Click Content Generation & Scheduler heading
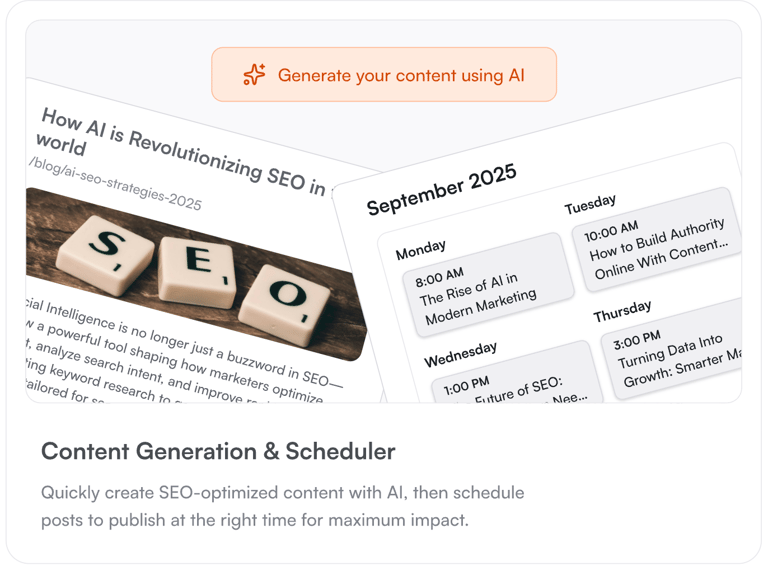The width and height of the screenshot is (768, 569). coord(218,451)
